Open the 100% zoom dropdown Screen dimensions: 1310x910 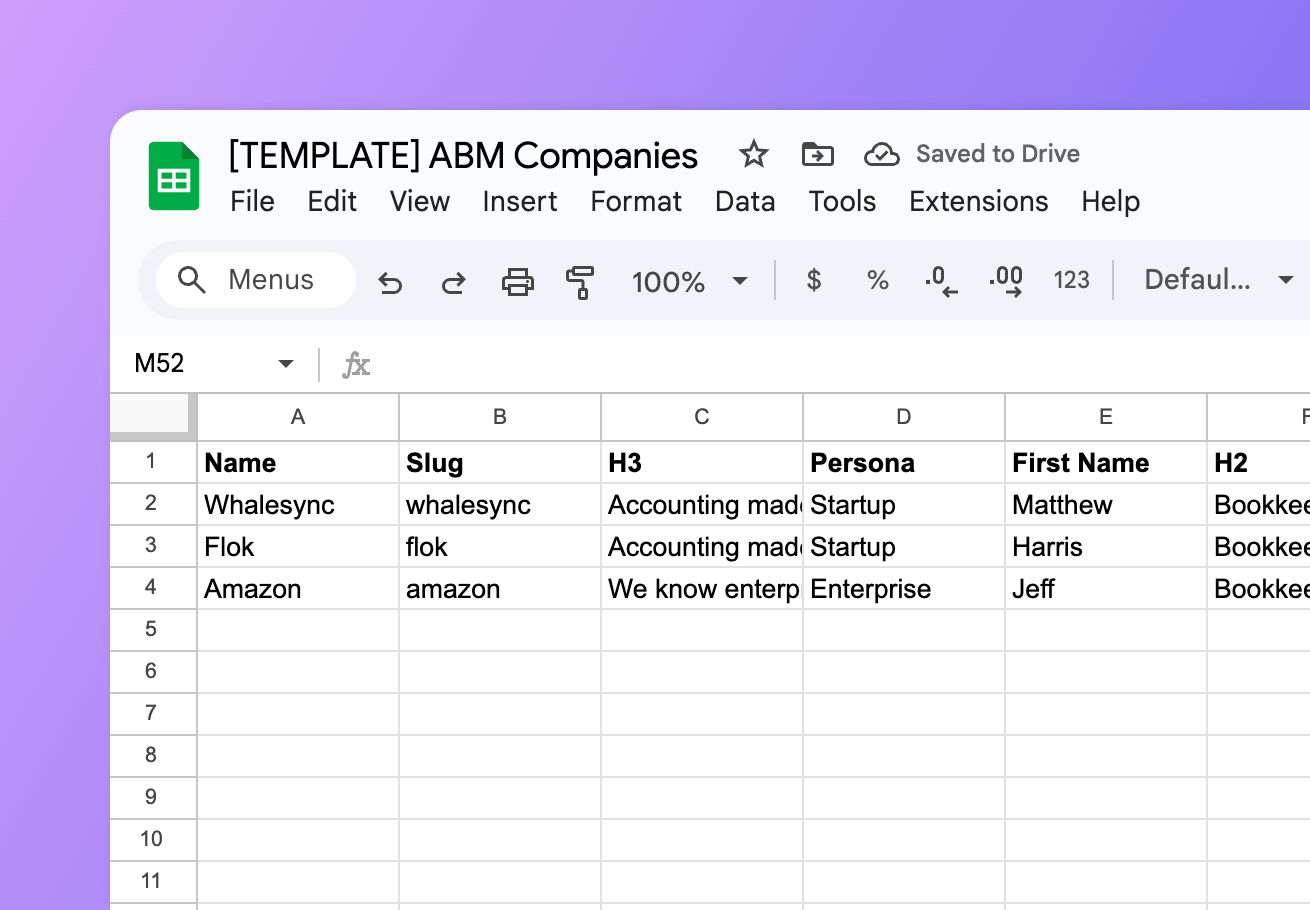[689, 281]
